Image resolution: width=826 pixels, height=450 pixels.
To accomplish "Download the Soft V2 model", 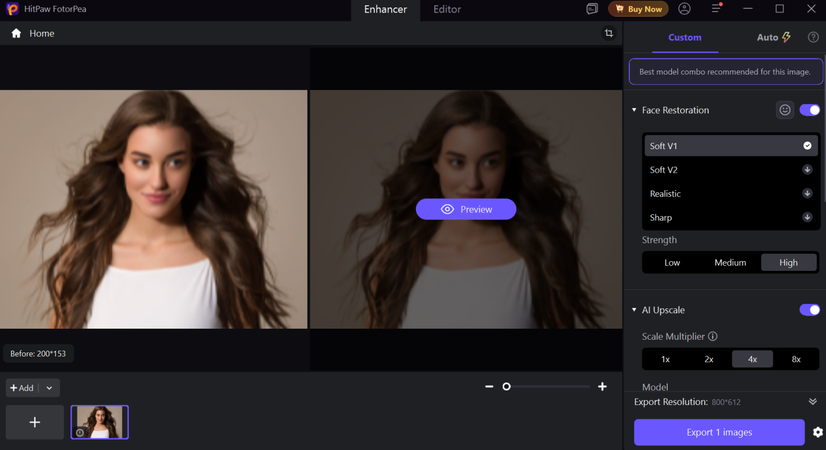I will tap(807, 170).
